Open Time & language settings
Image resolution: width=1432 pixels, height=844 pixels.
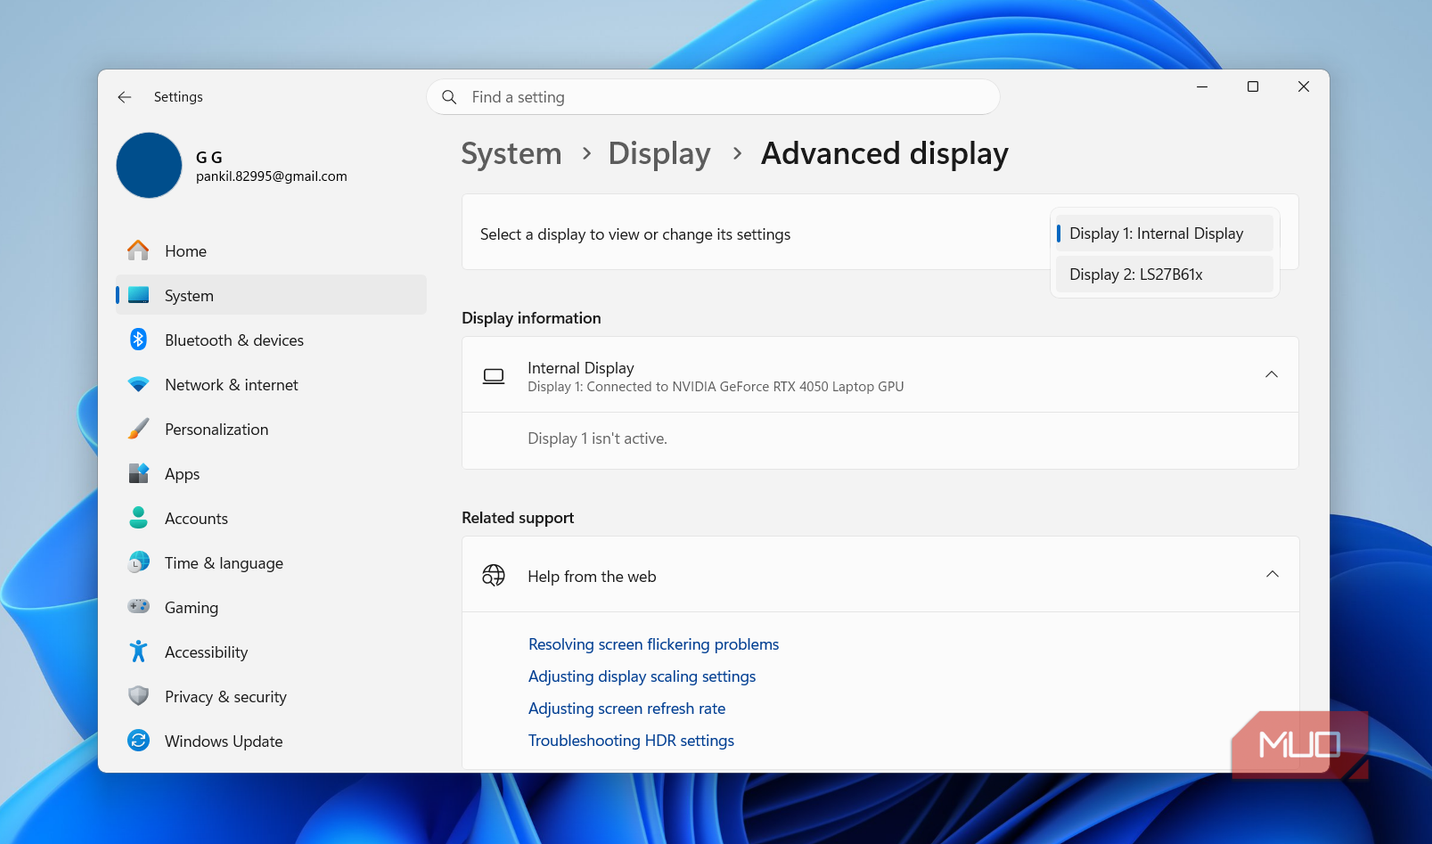271,563
